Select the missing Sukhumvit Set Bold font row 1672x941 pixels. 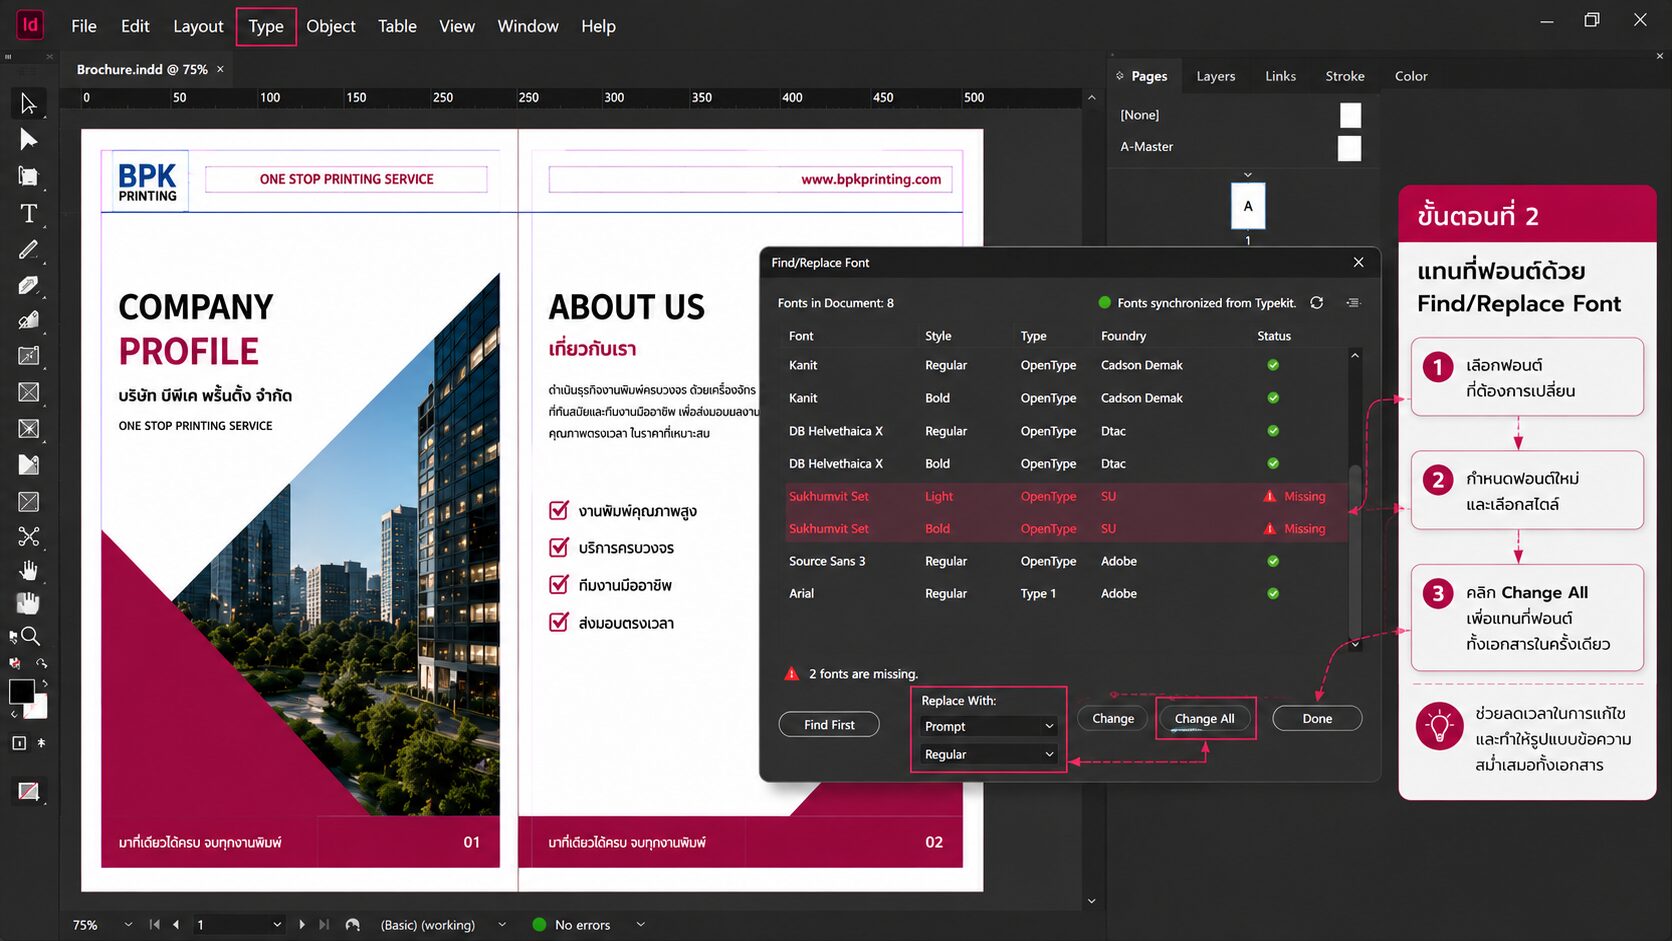[x=1066, y=528]
